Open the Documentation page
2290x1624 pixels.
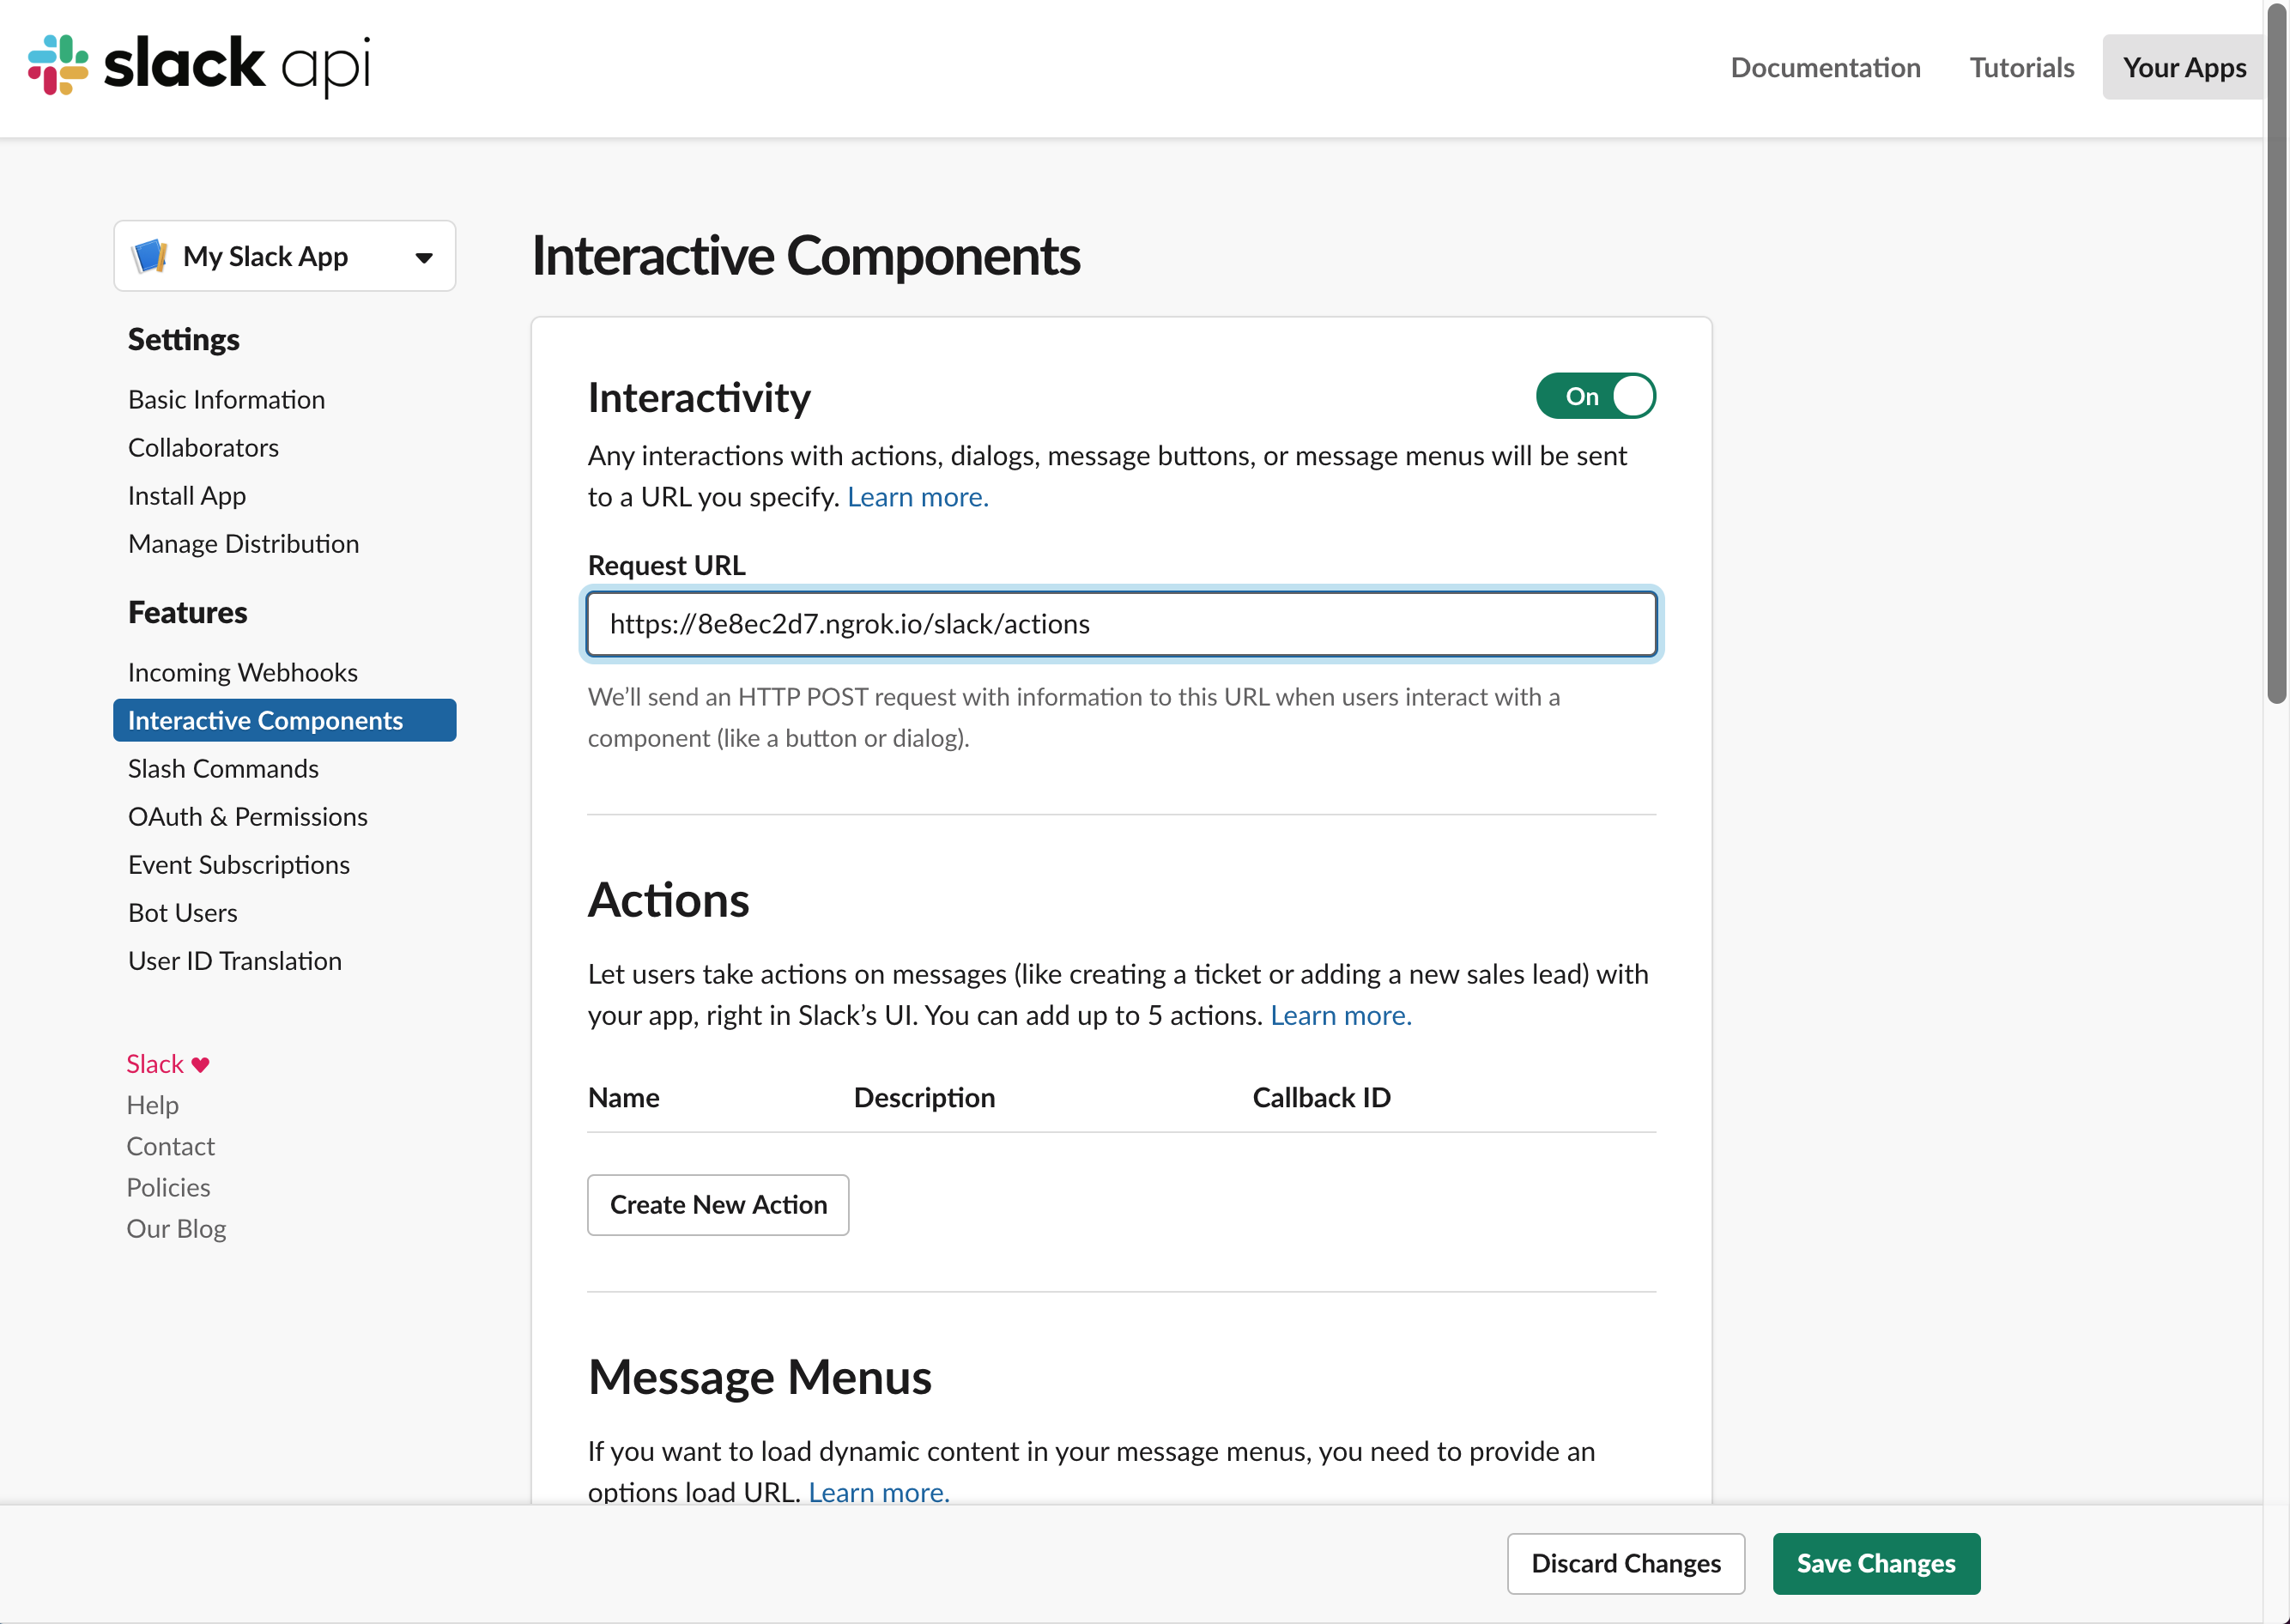point(1825,67)
